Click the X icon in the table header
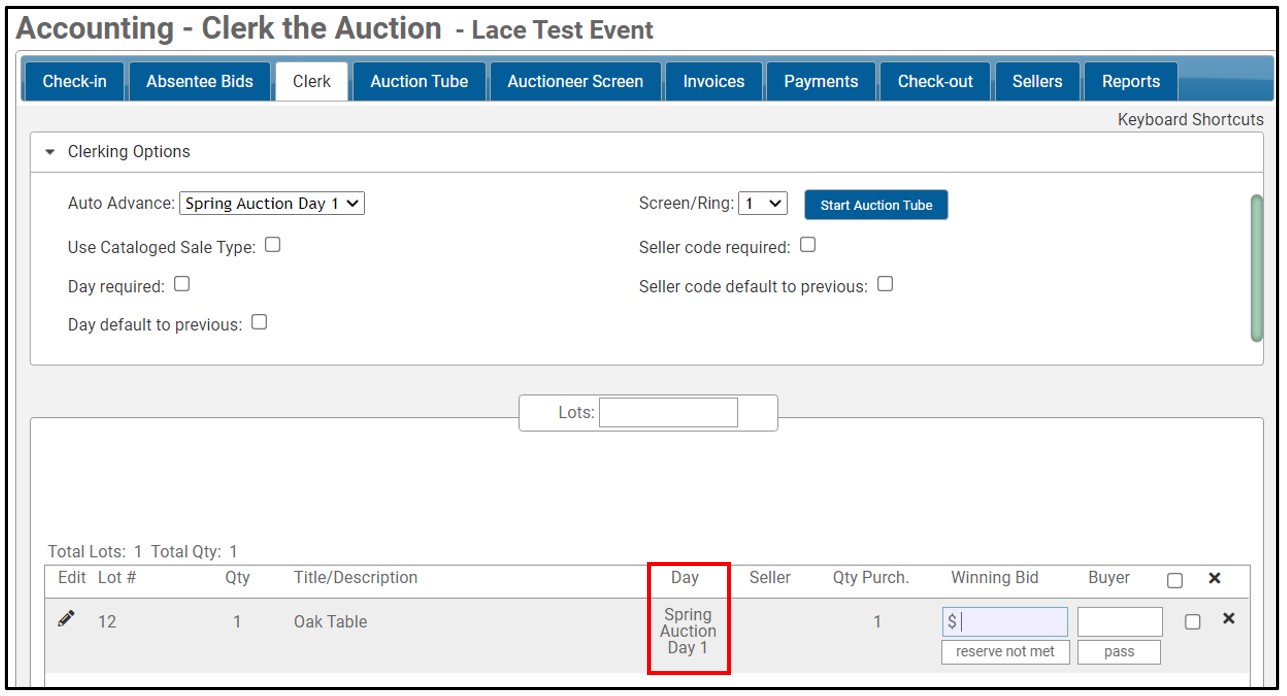Viewport: 1287px width, 696px height. tap(1214, 578)
